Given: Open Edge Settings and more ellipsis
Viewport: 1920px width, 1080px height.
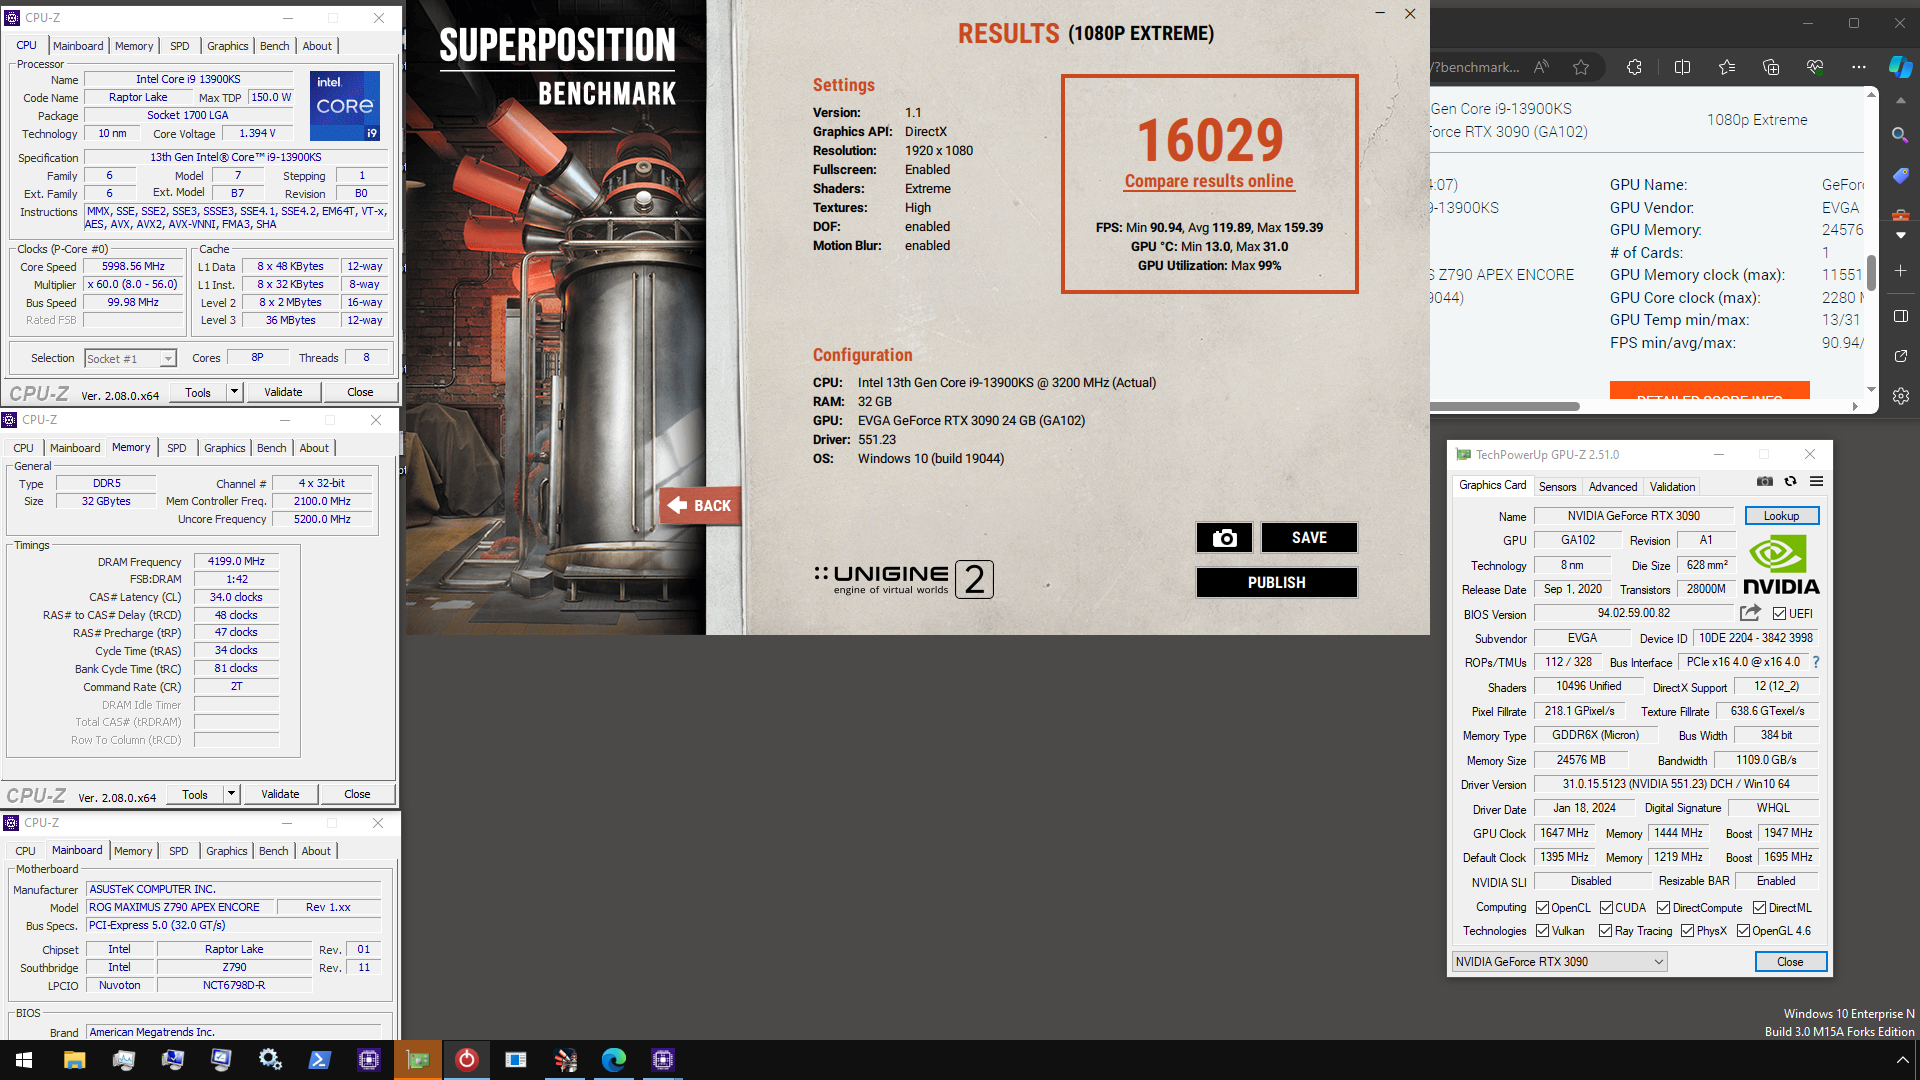Looking at the screenshot, I should [1858, 67].
